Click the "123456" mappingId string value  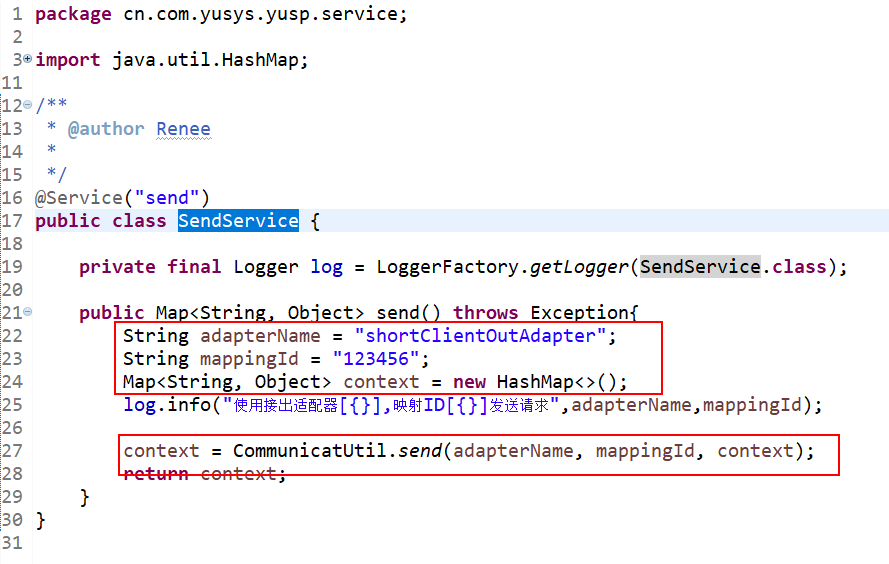click(x=375, y=359)
